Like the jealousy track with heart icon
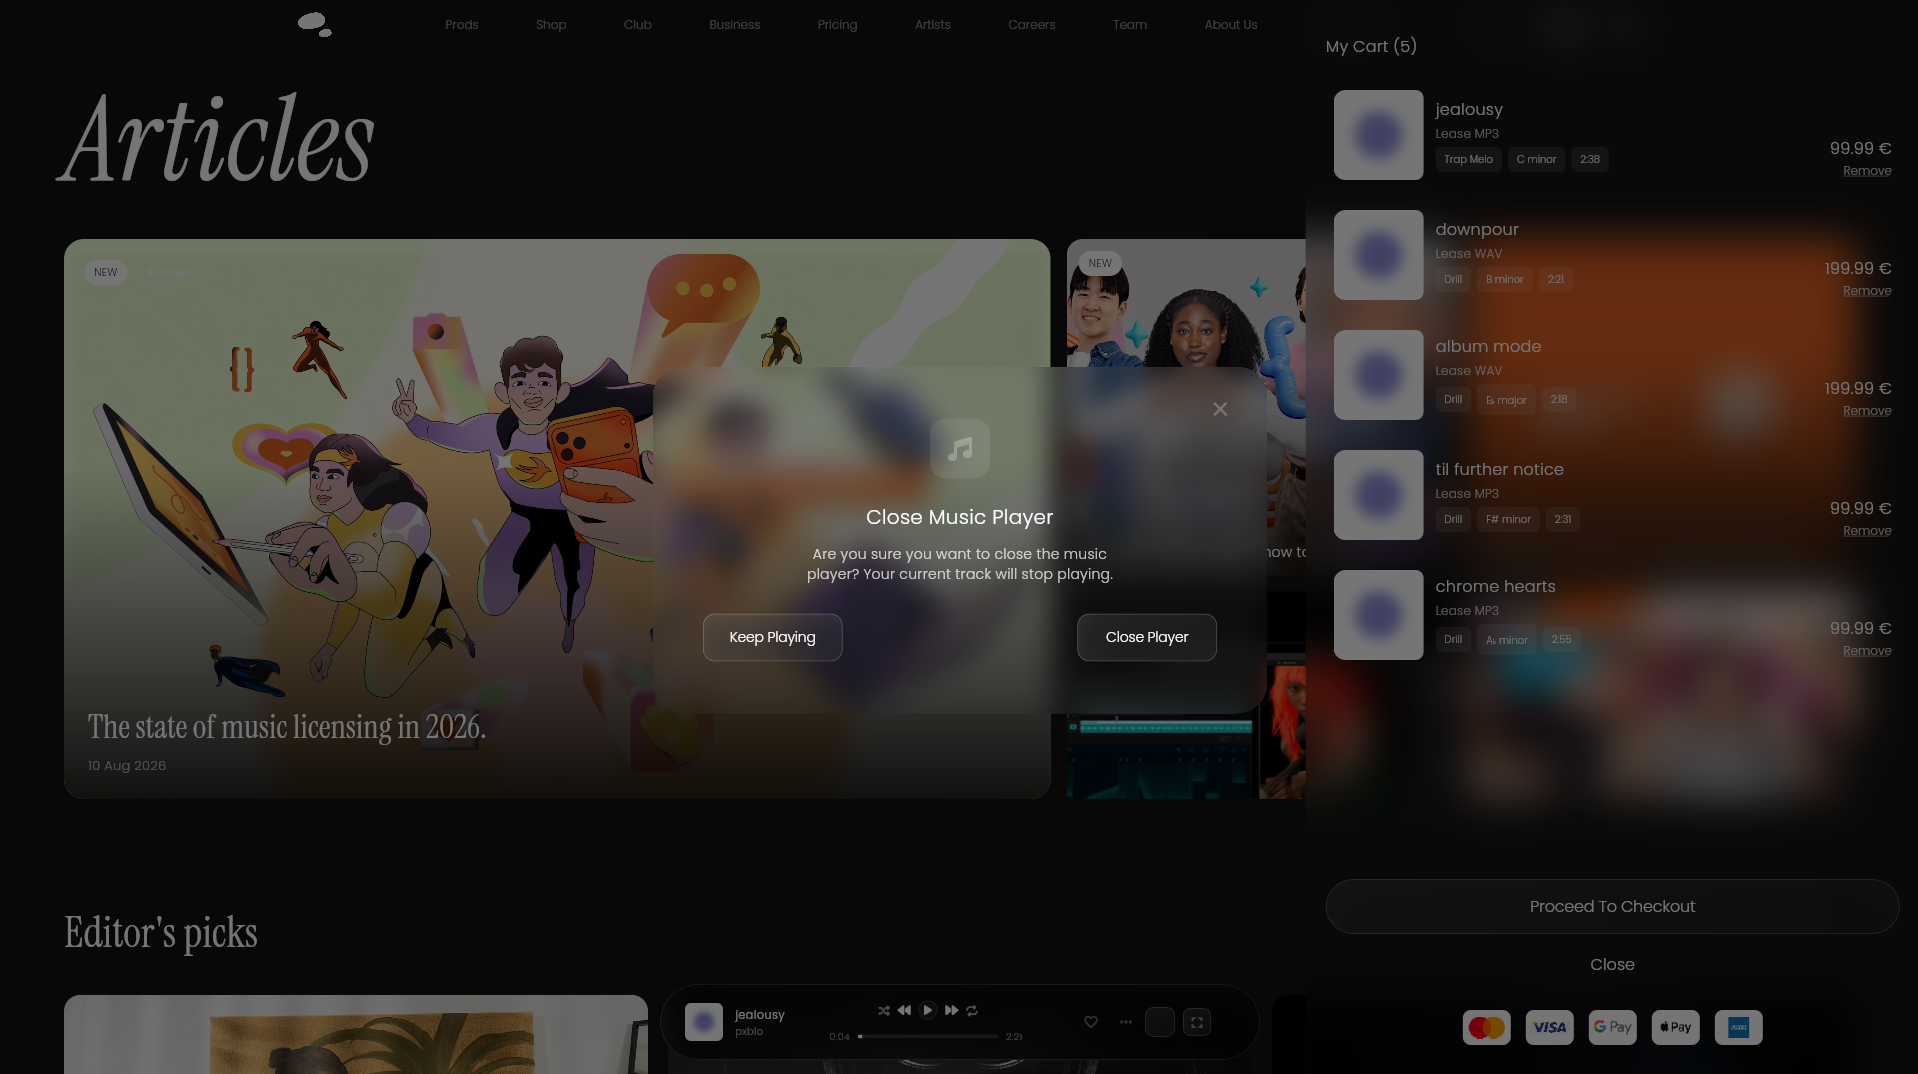This screenshot has height=1074, width=1918. (x=1091, y=1022)
